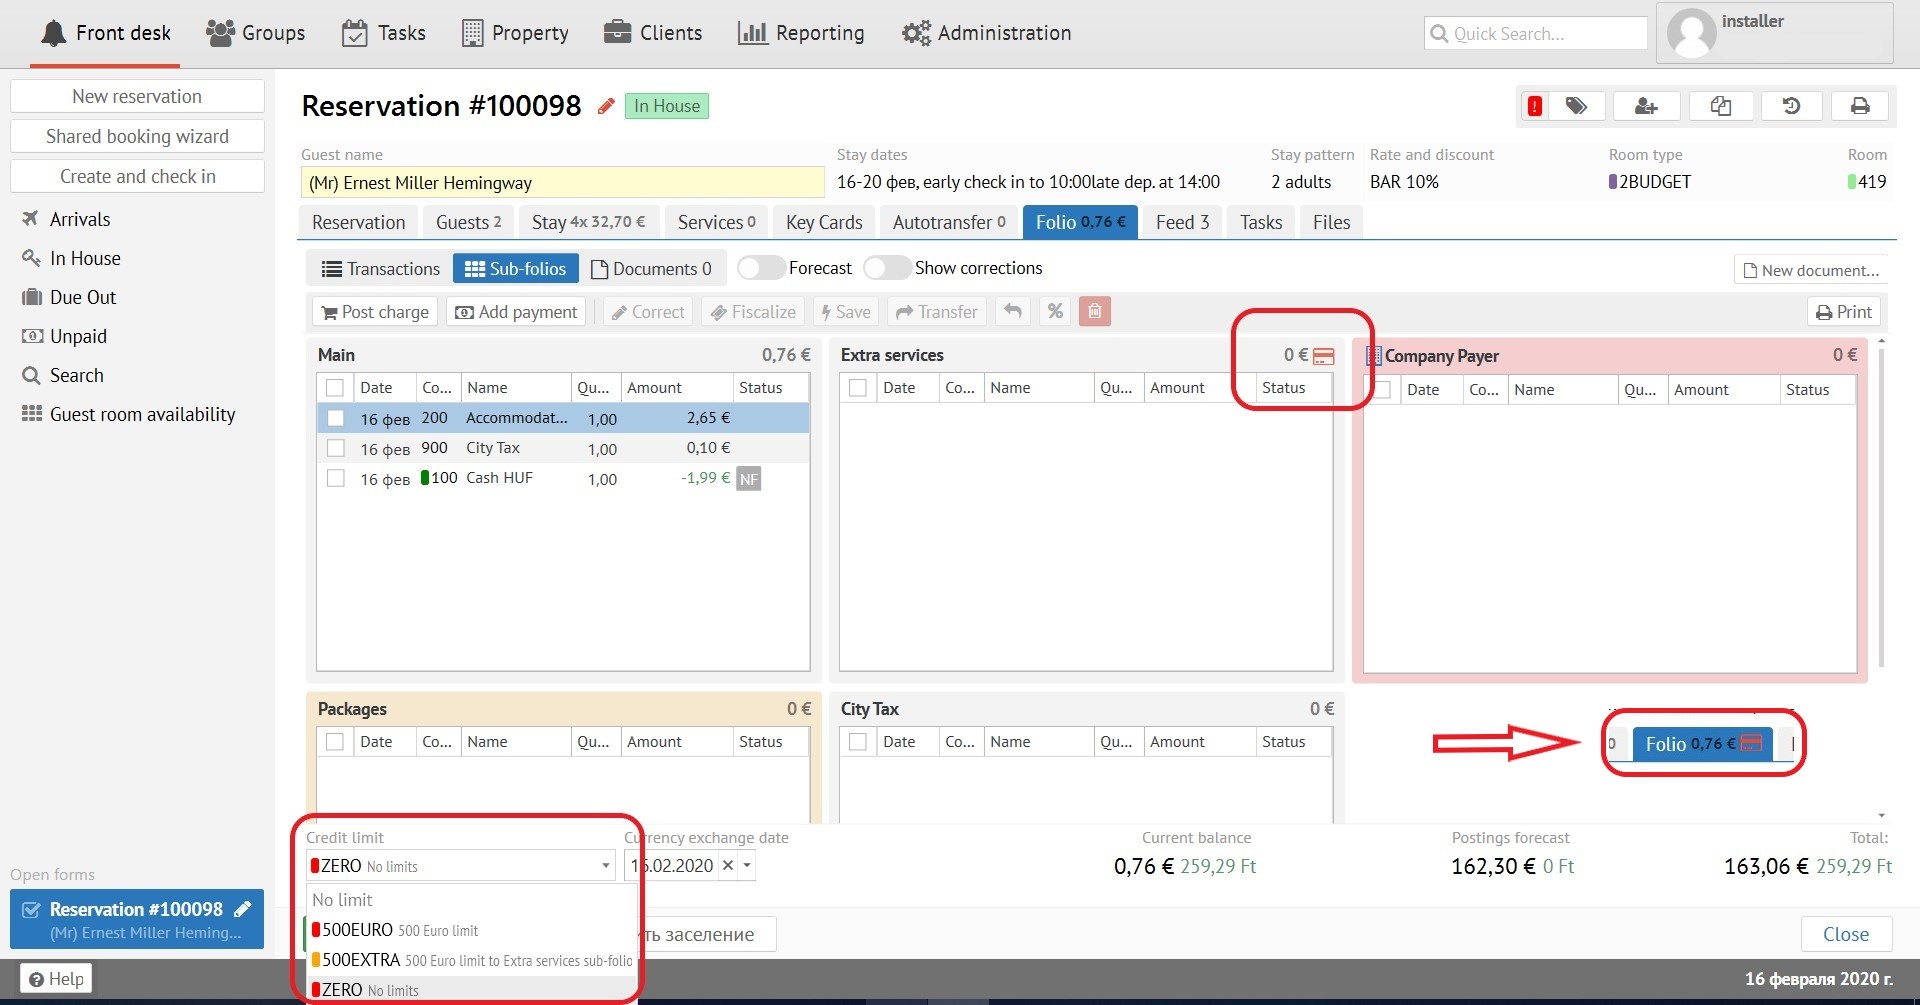Click the Quick Search field

(1535, 34)
